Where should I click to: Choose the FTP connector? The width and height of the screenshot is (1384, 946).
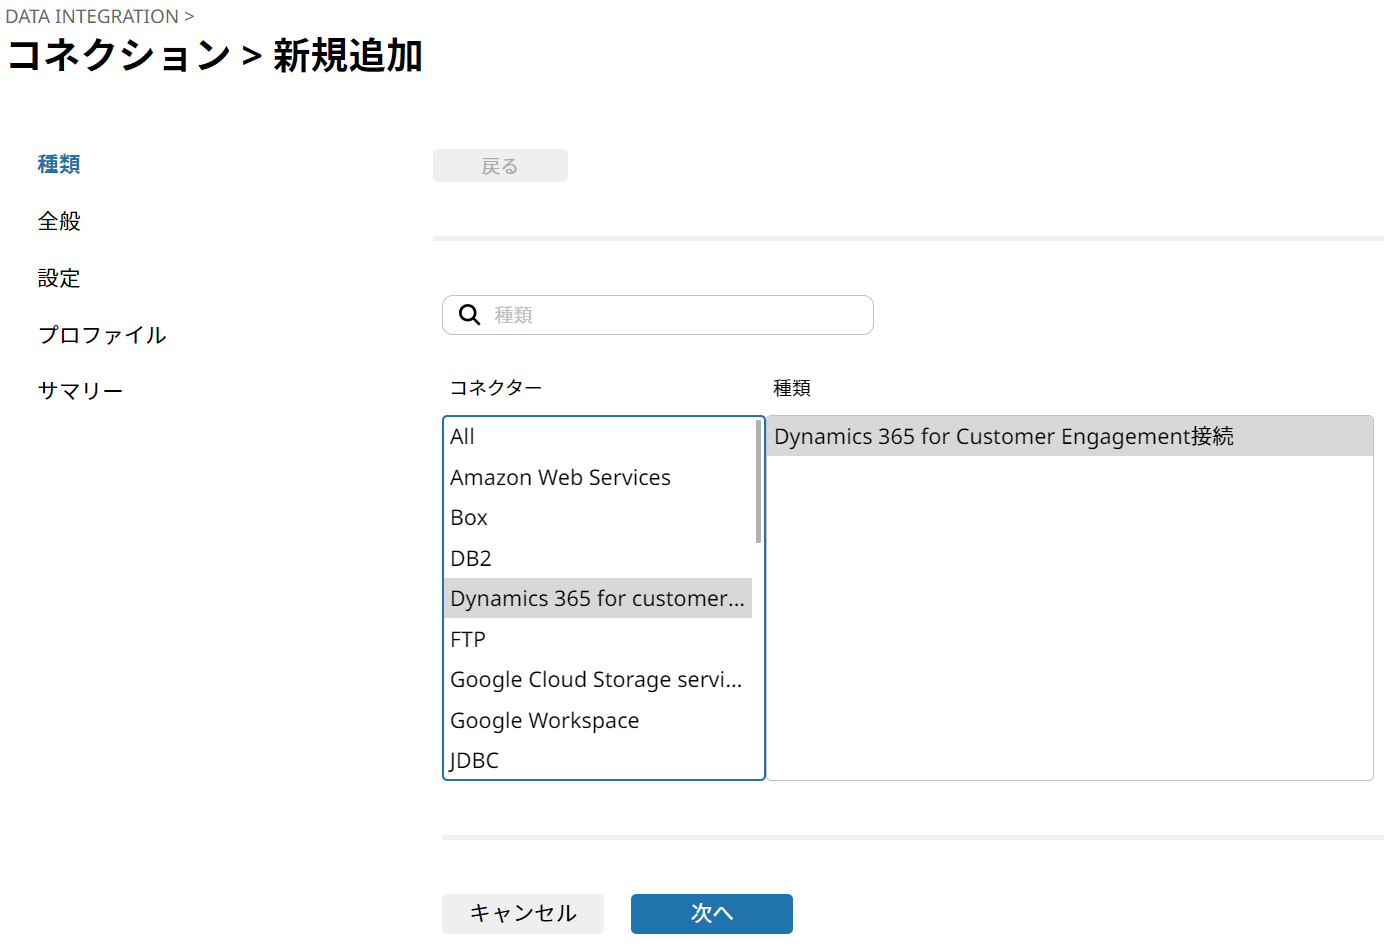point(598,639)
